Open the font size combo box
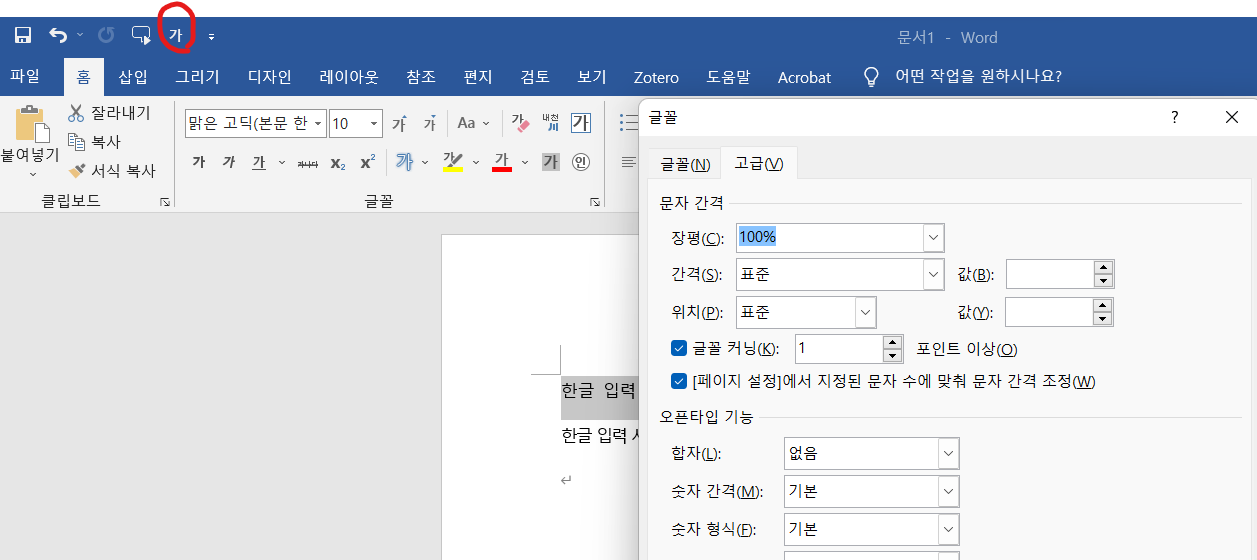Screen dimensions: 1257x560 (x=356, y=124)
